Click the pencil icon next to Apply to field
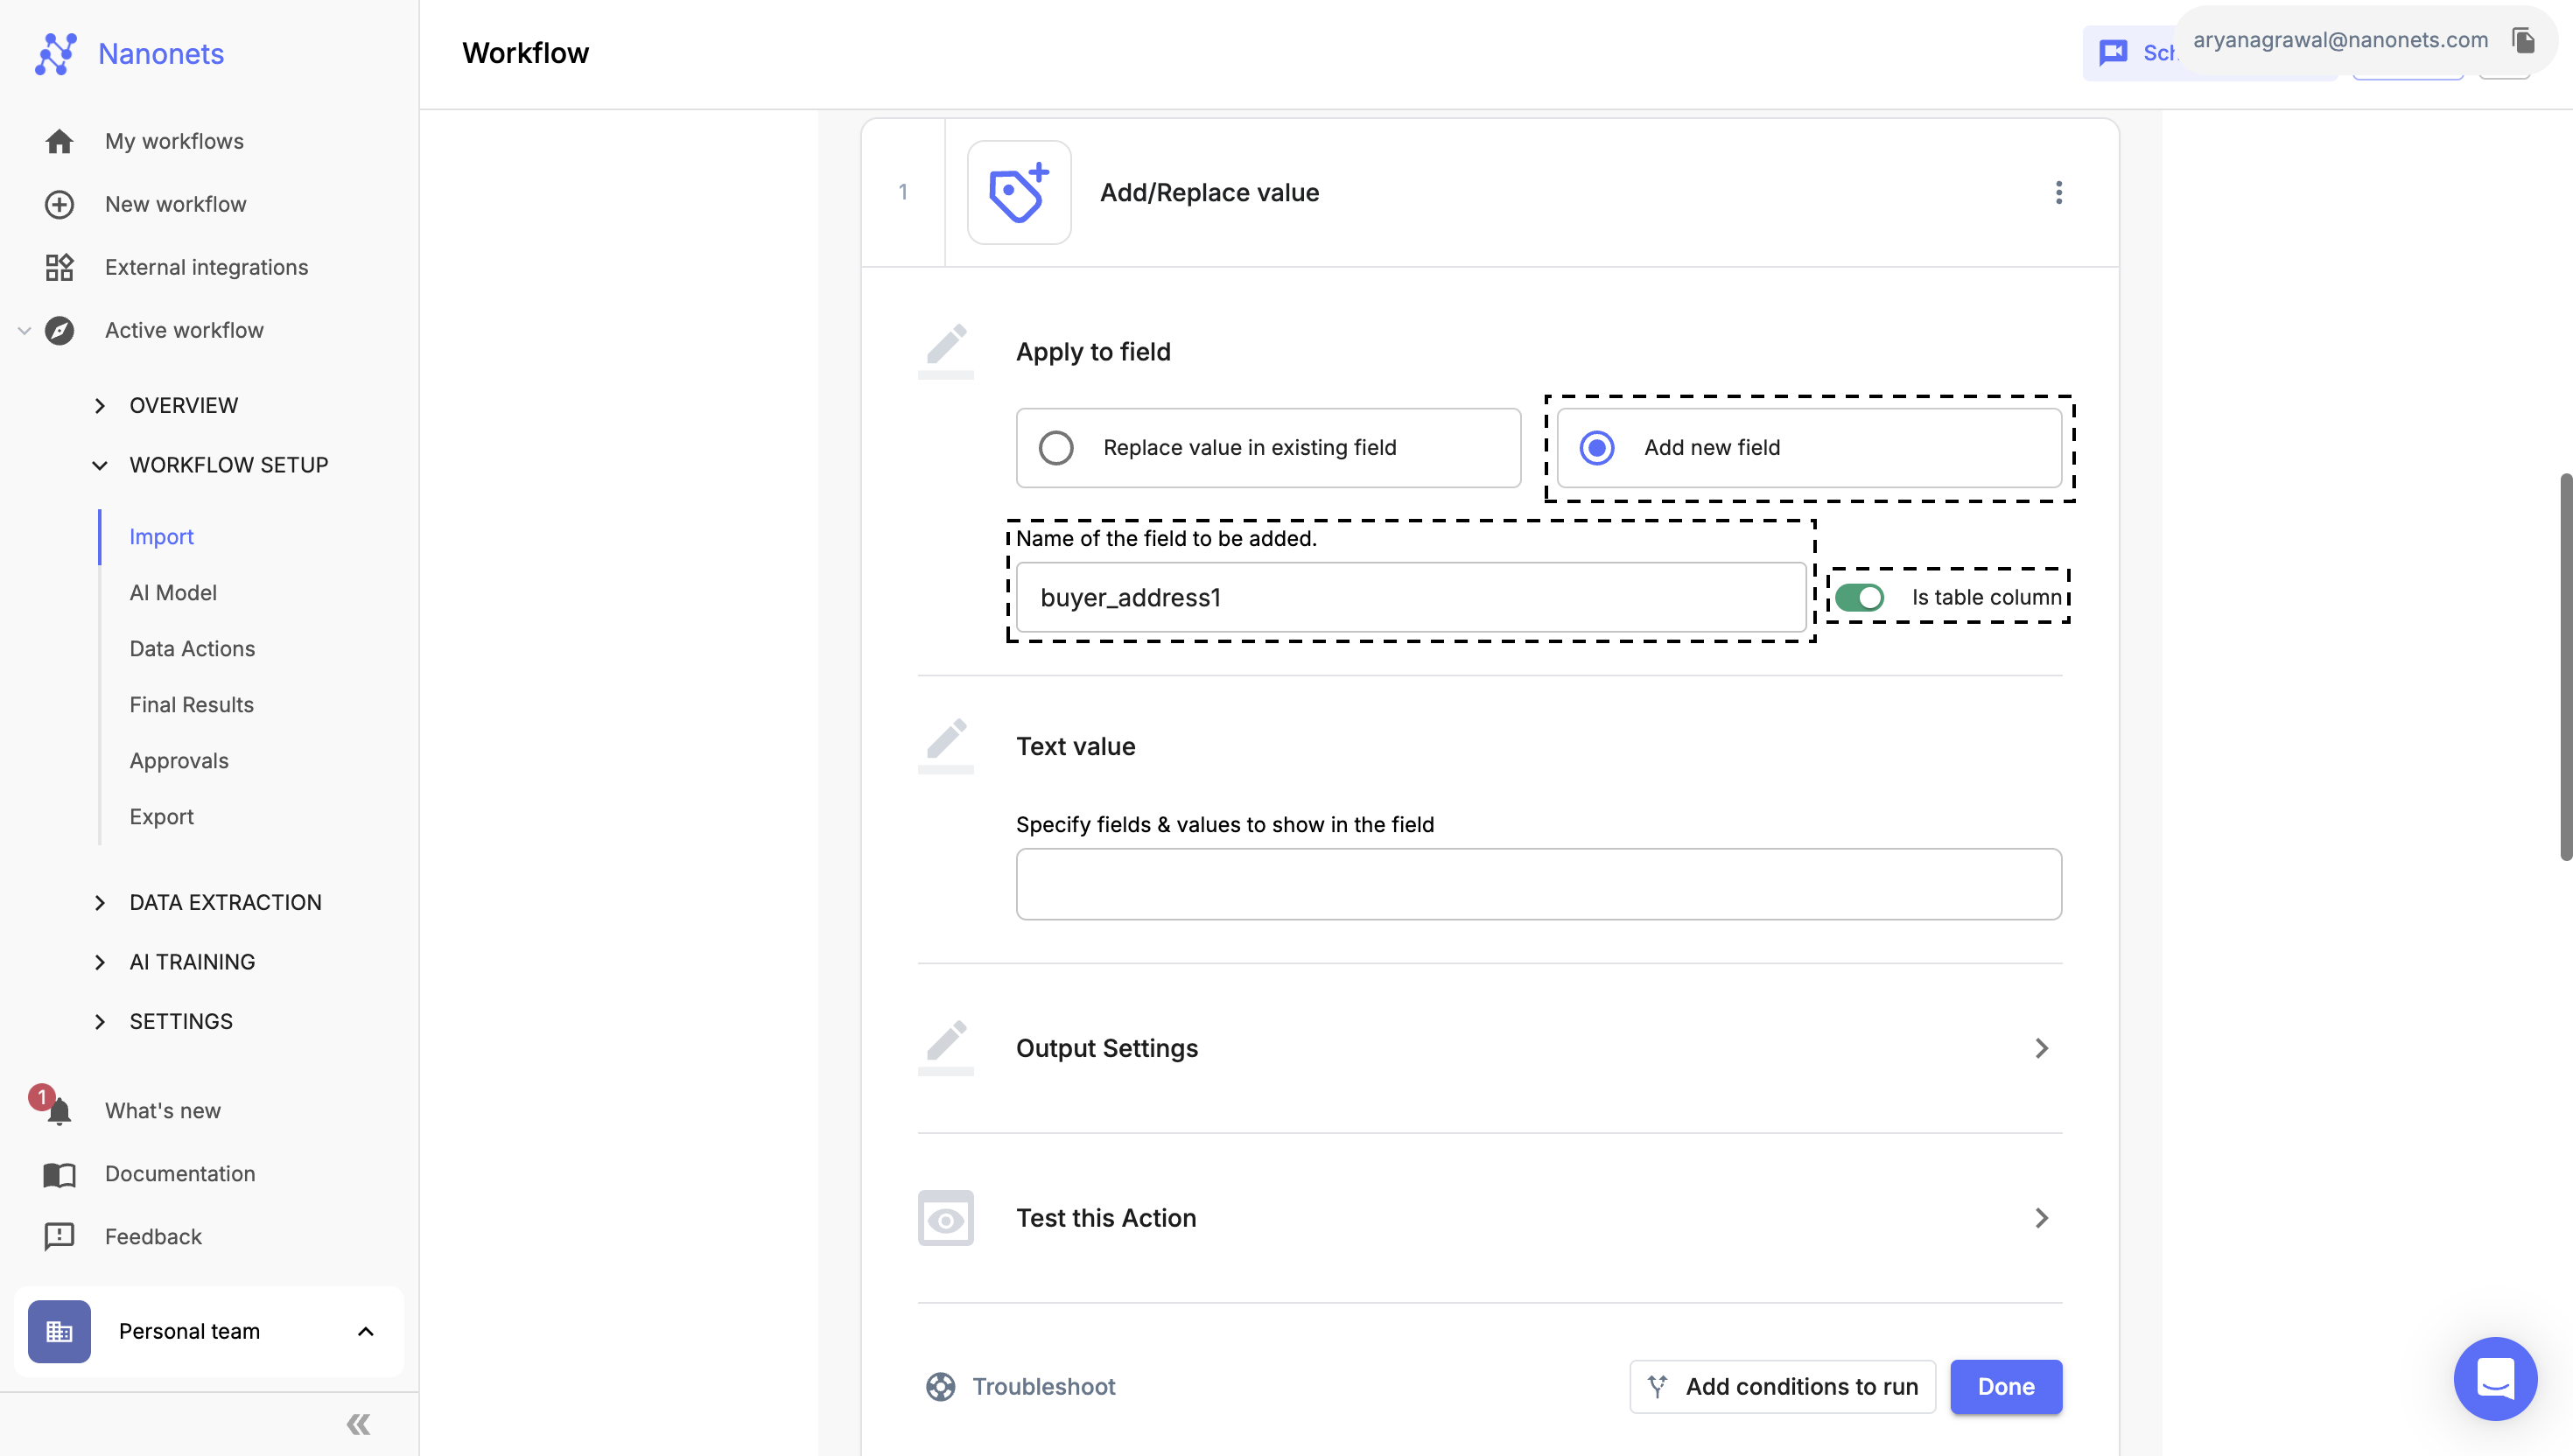Viewport: 2573px width, 1456px height. [947, 348]
